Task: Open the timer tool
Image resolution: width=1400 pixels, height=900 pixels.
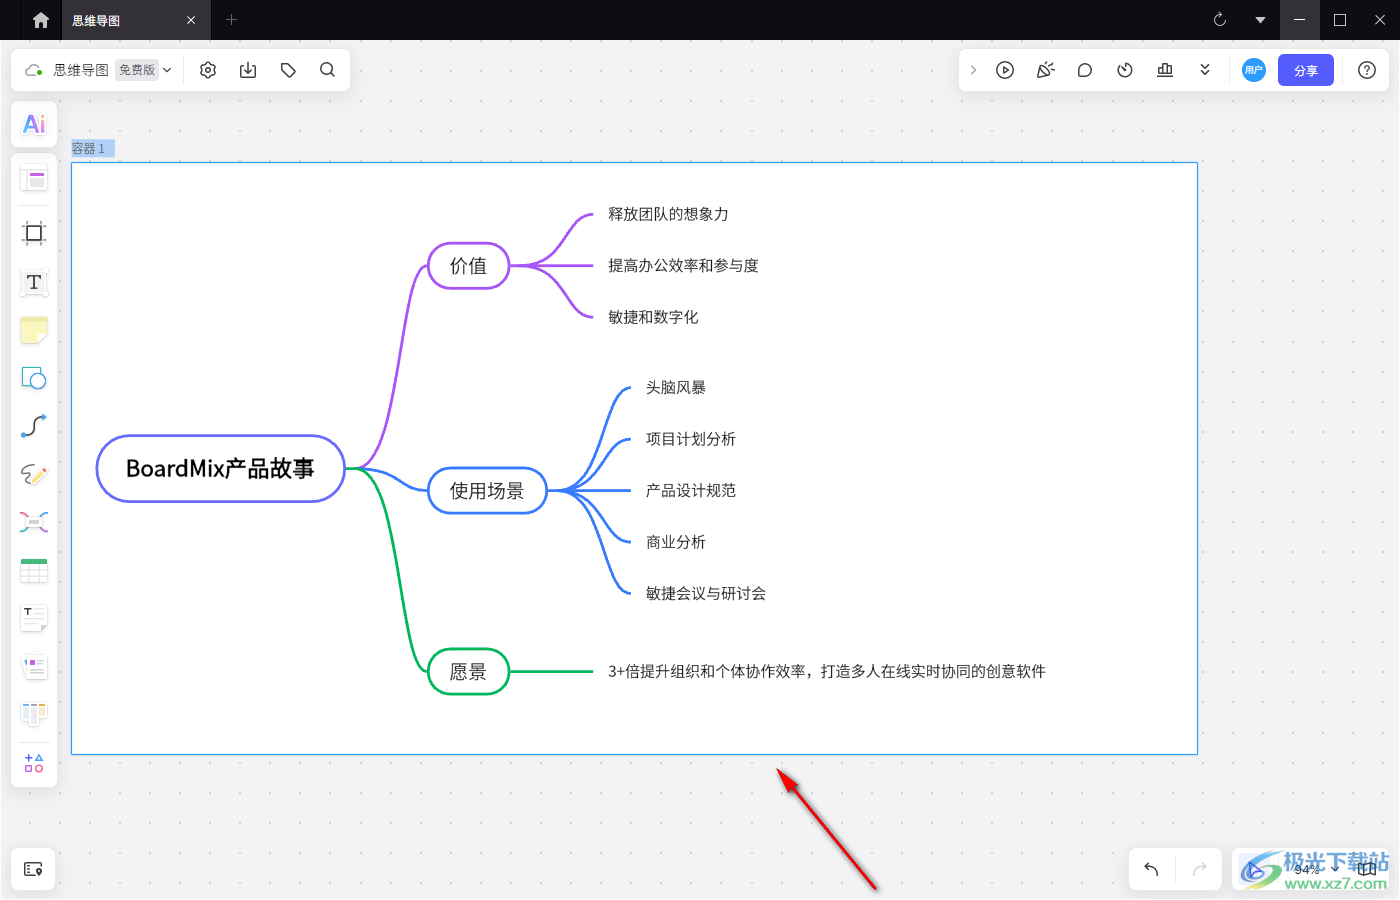Action: (1125, 70)
